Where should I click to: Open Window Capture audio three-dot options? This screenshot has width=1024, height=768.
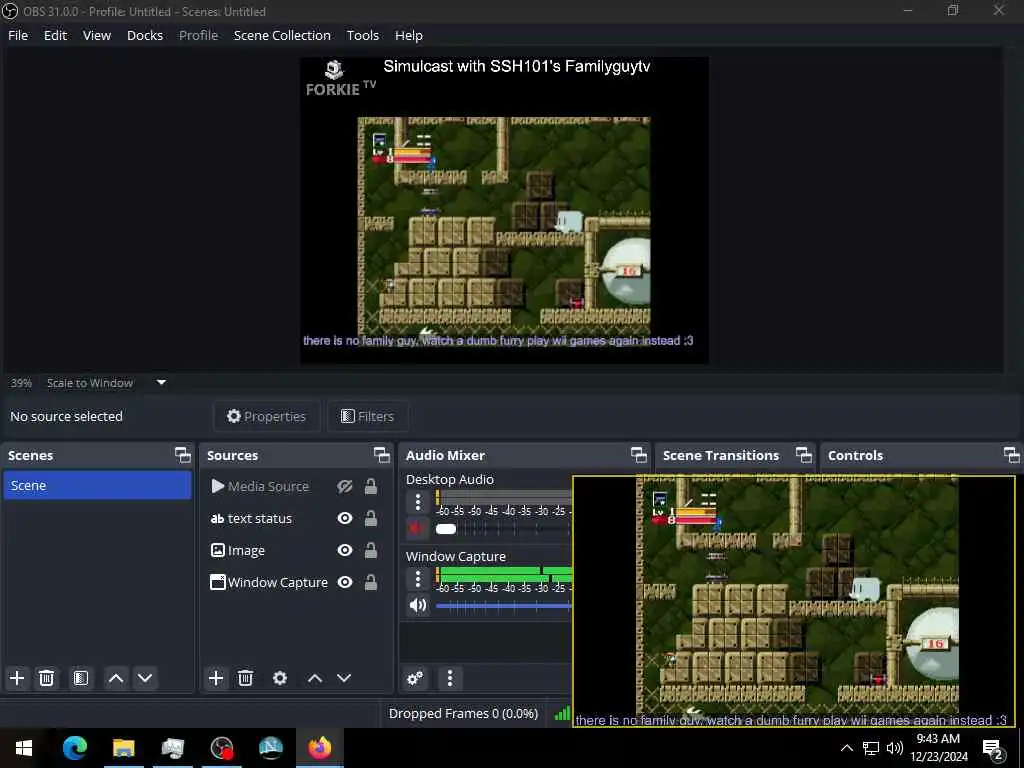coord(418,579)
